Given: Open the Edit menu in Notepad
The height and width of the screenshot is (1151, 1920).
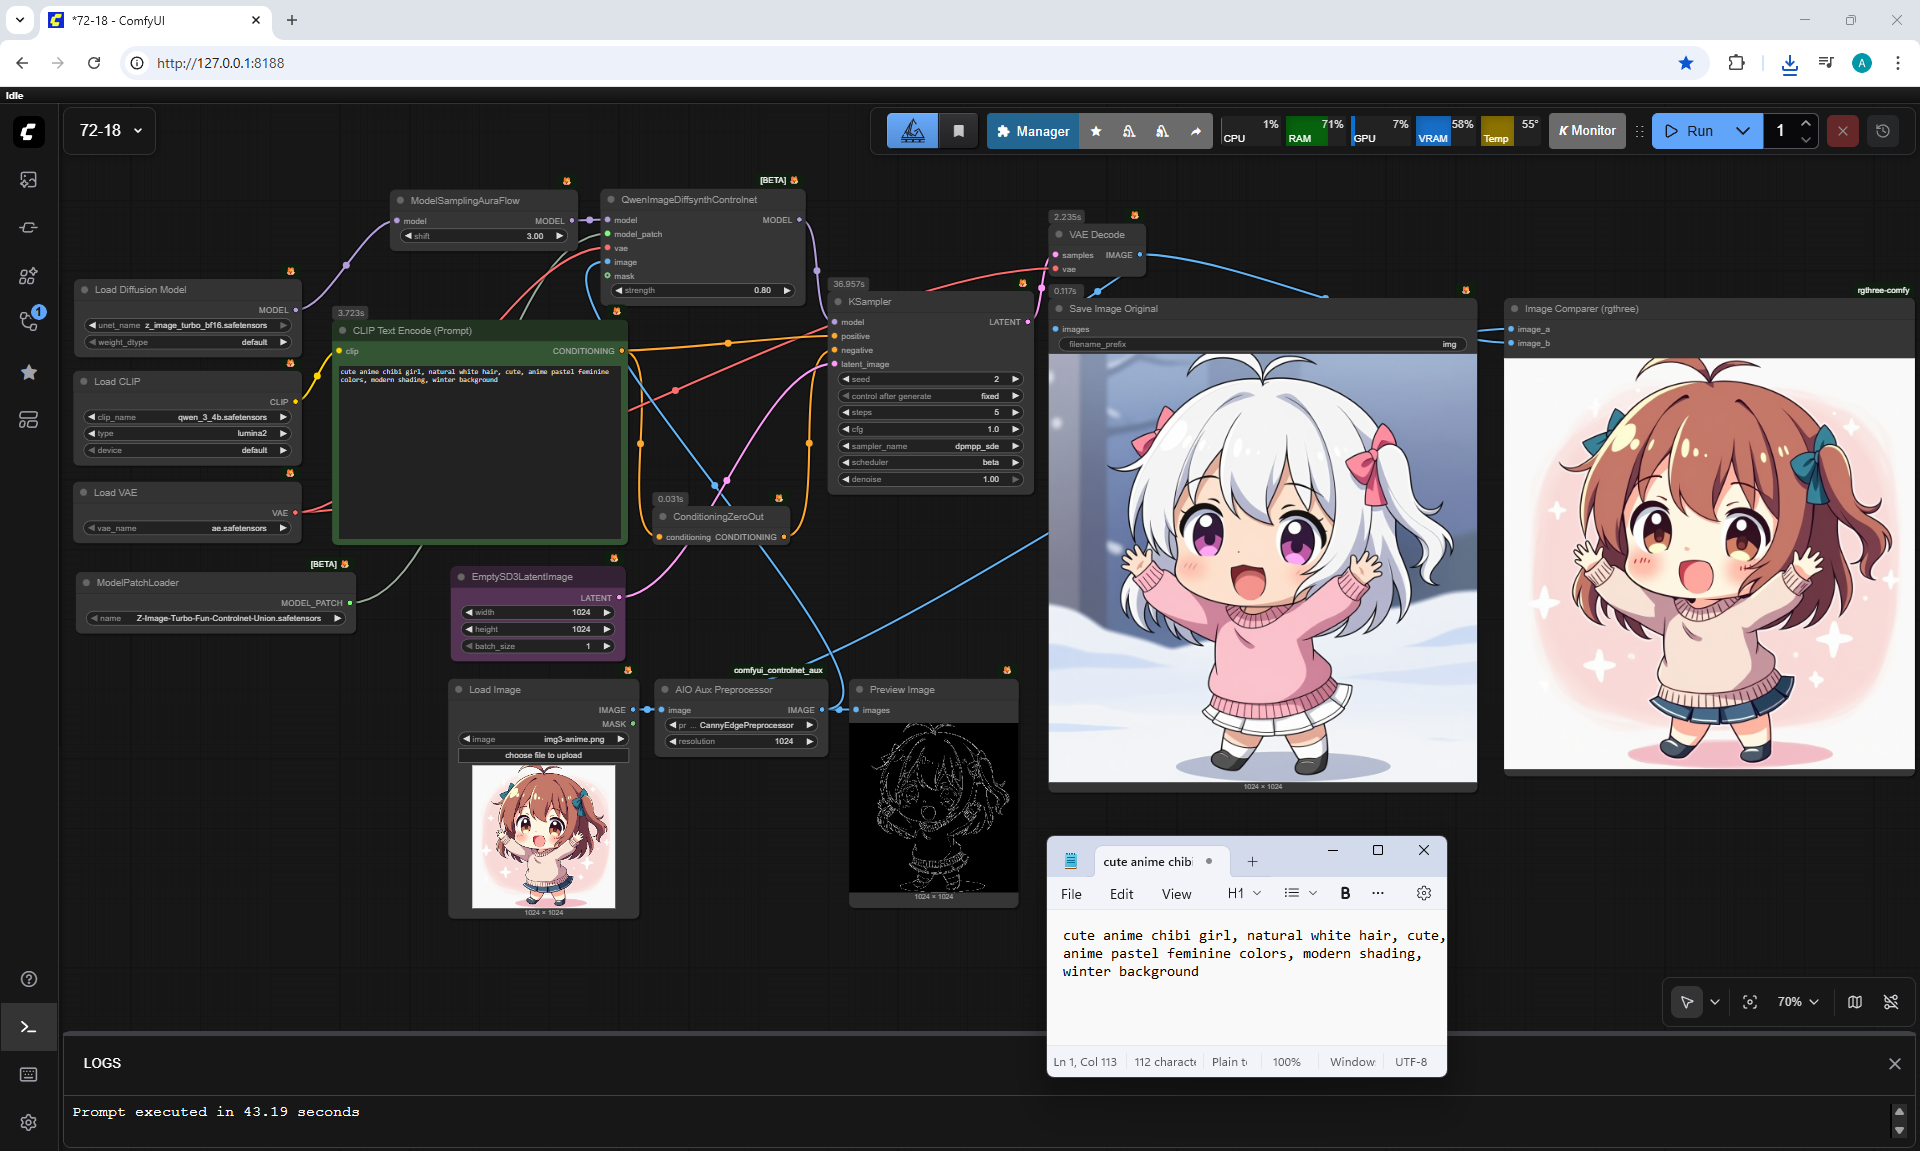Looking at the screenshot, I should coord(1121,894).
